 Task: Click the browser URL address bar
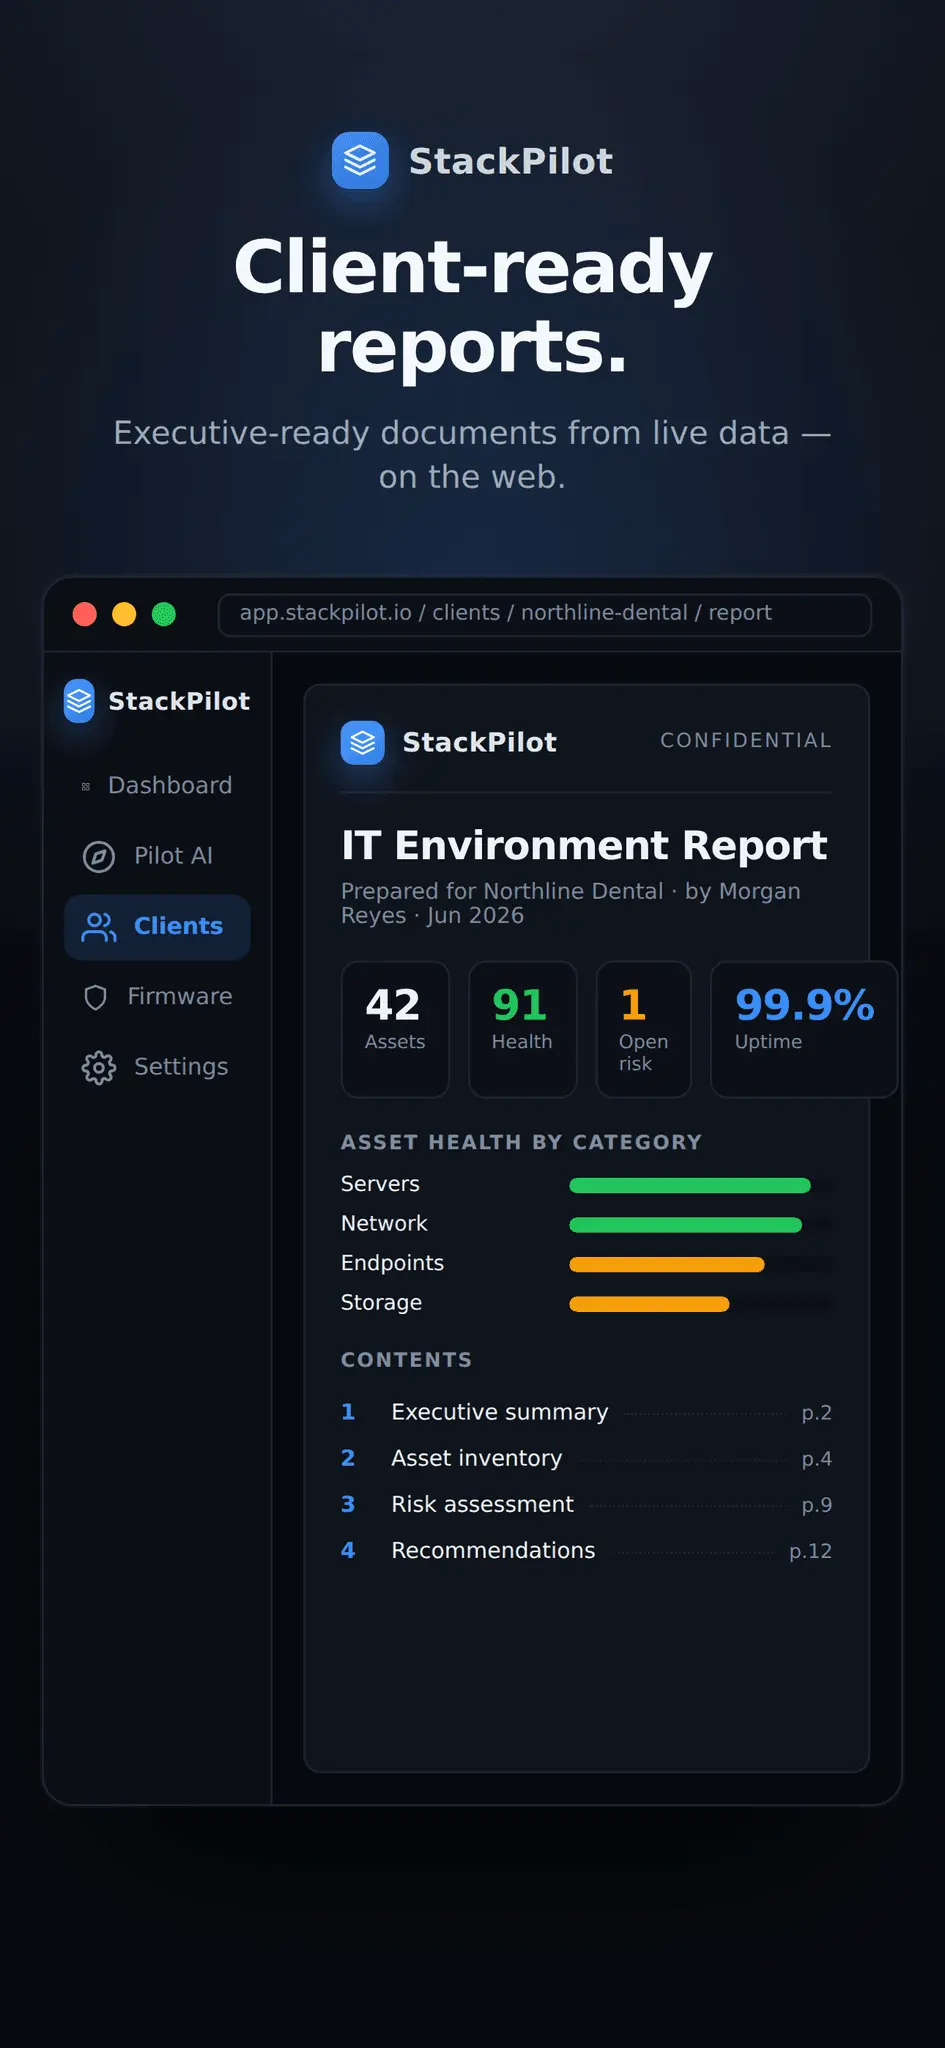[545, 614]
